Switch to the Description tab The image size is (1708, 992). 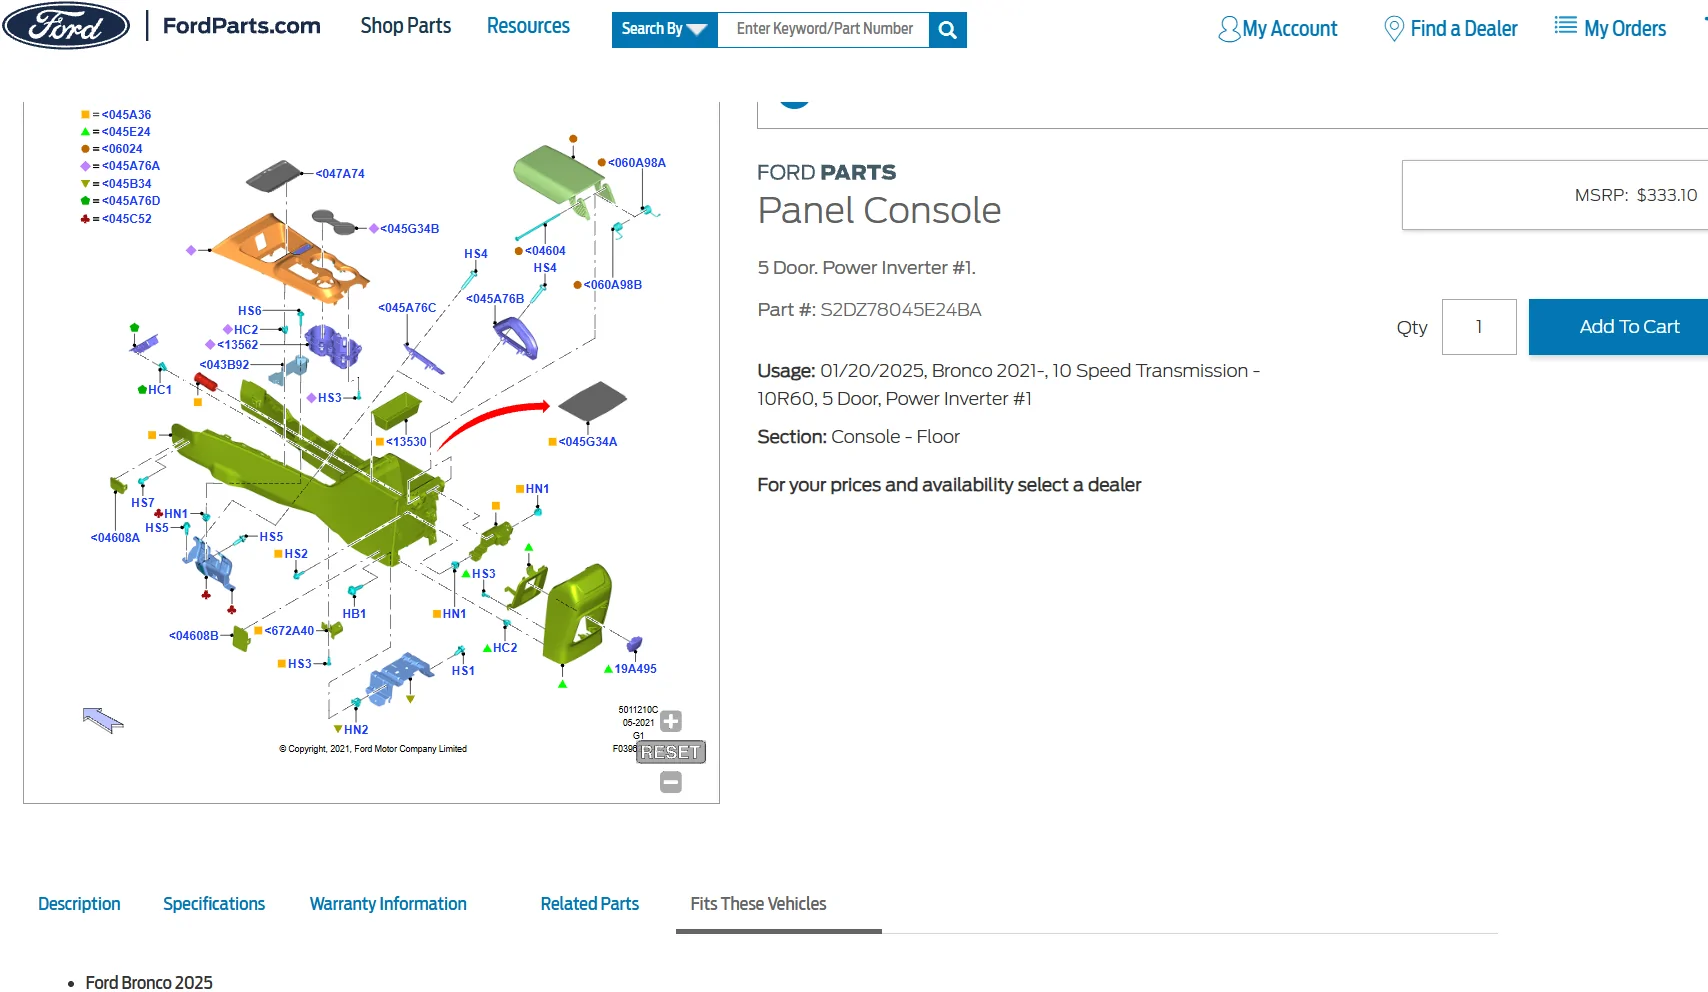(79, 904)
